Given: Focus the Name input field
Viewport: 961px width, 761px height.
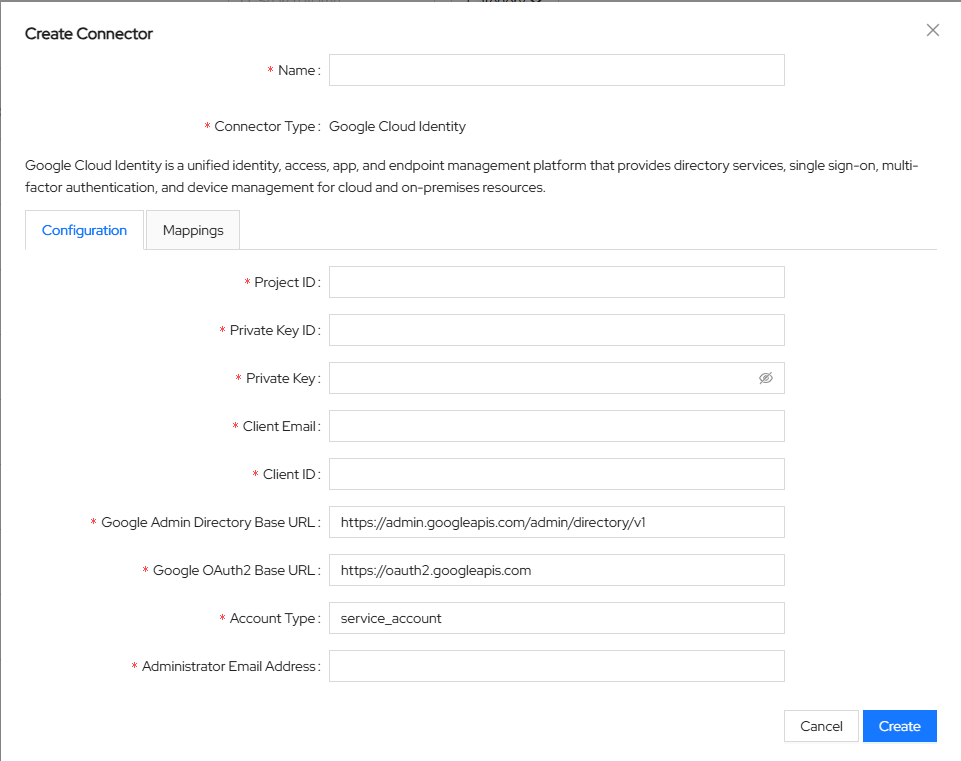Looking at the screenshot, I should 556,70.
